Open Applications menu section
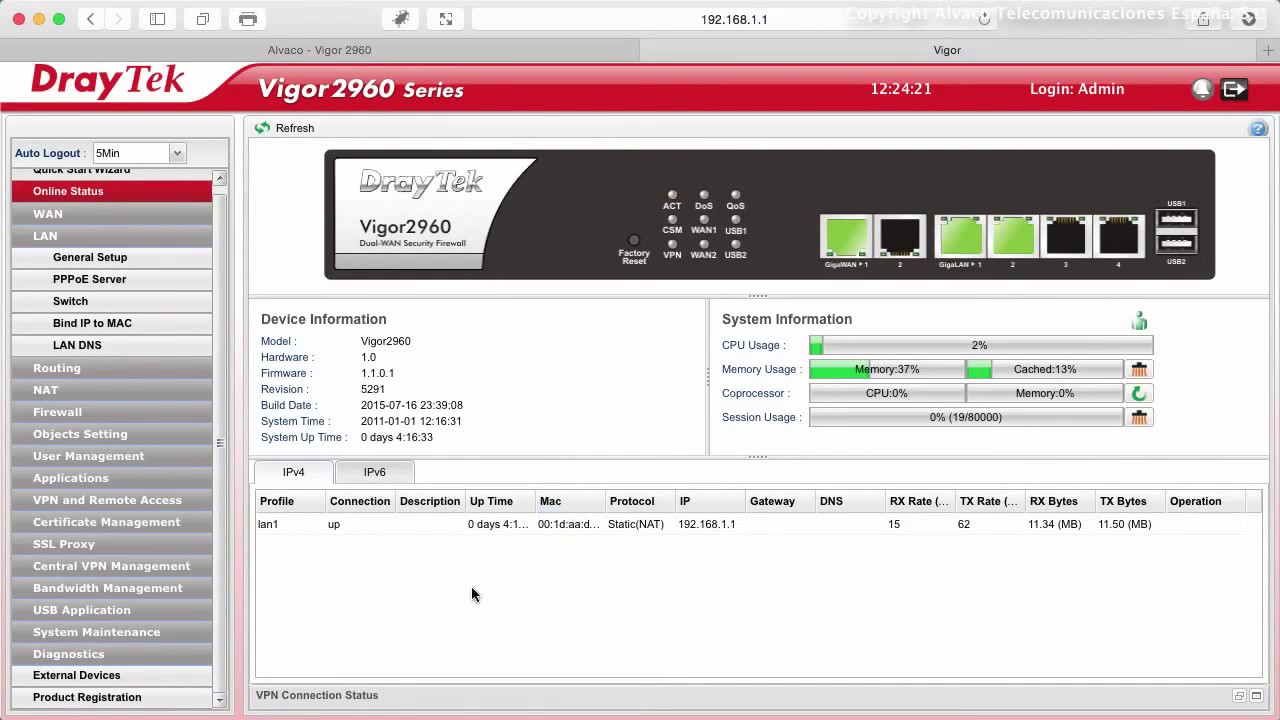 112,478
